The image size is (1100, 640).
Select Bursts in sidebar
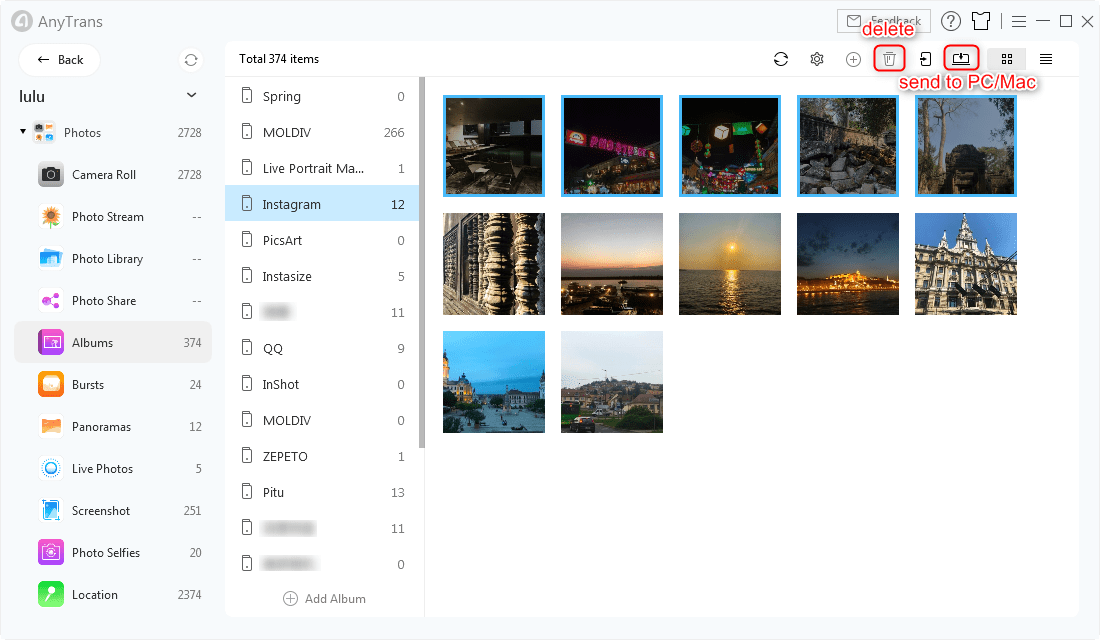[x=113, y=385]
